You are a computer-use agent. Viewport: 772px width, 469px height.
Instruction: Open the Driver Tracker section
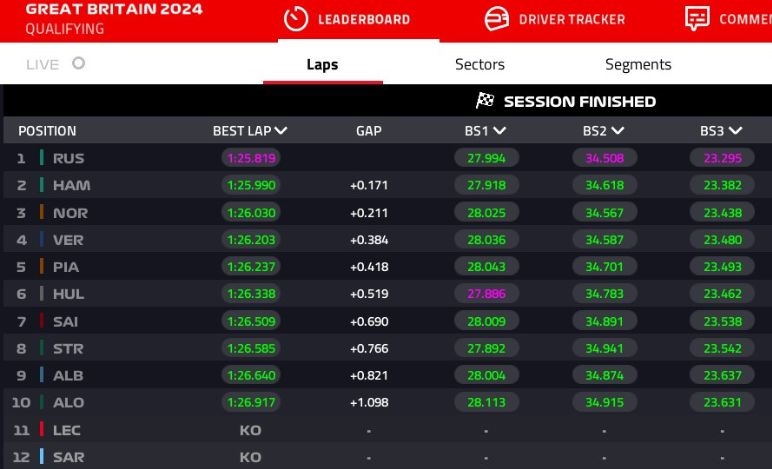tap(572, 19)
